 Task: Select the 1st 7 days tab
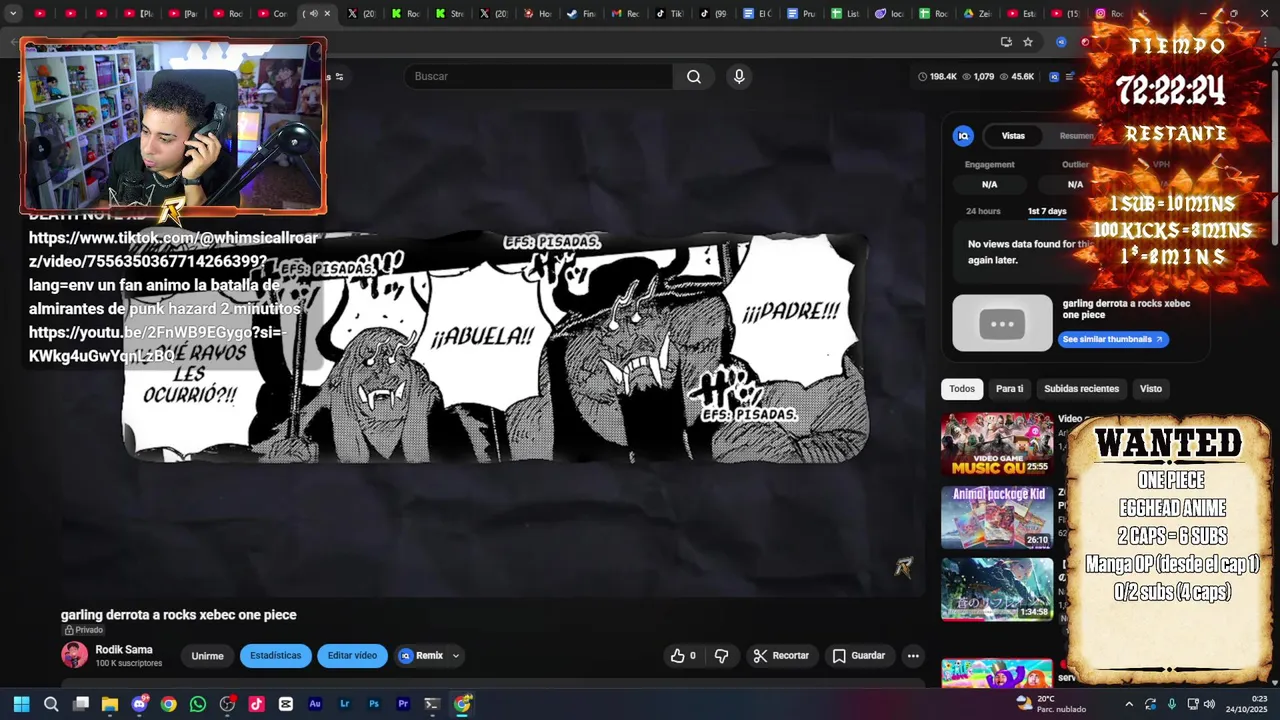click(x=1047, y=211)
